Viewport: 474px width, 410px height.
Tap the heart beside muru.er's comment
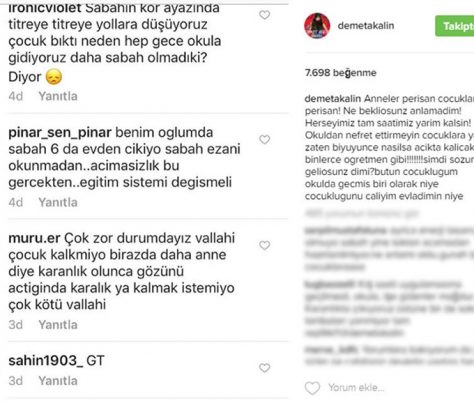point(265,246)
